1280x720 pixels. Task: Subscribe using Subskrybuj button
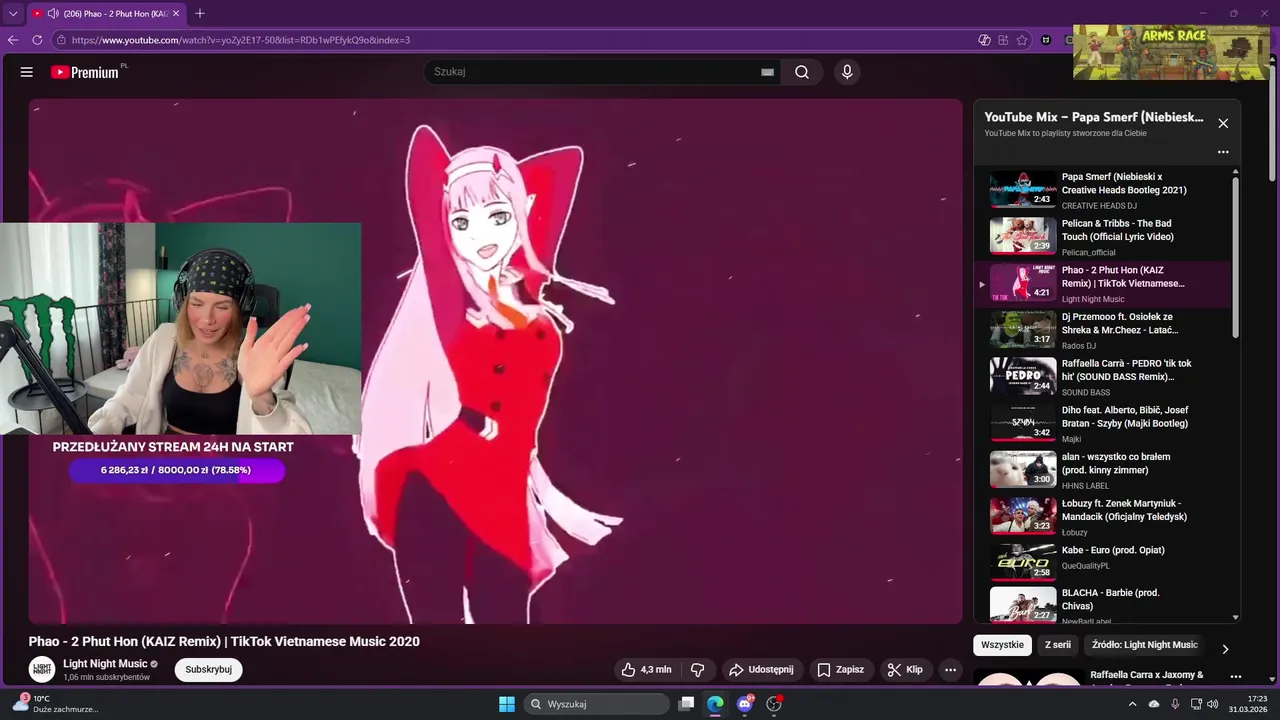pos(208,670)
